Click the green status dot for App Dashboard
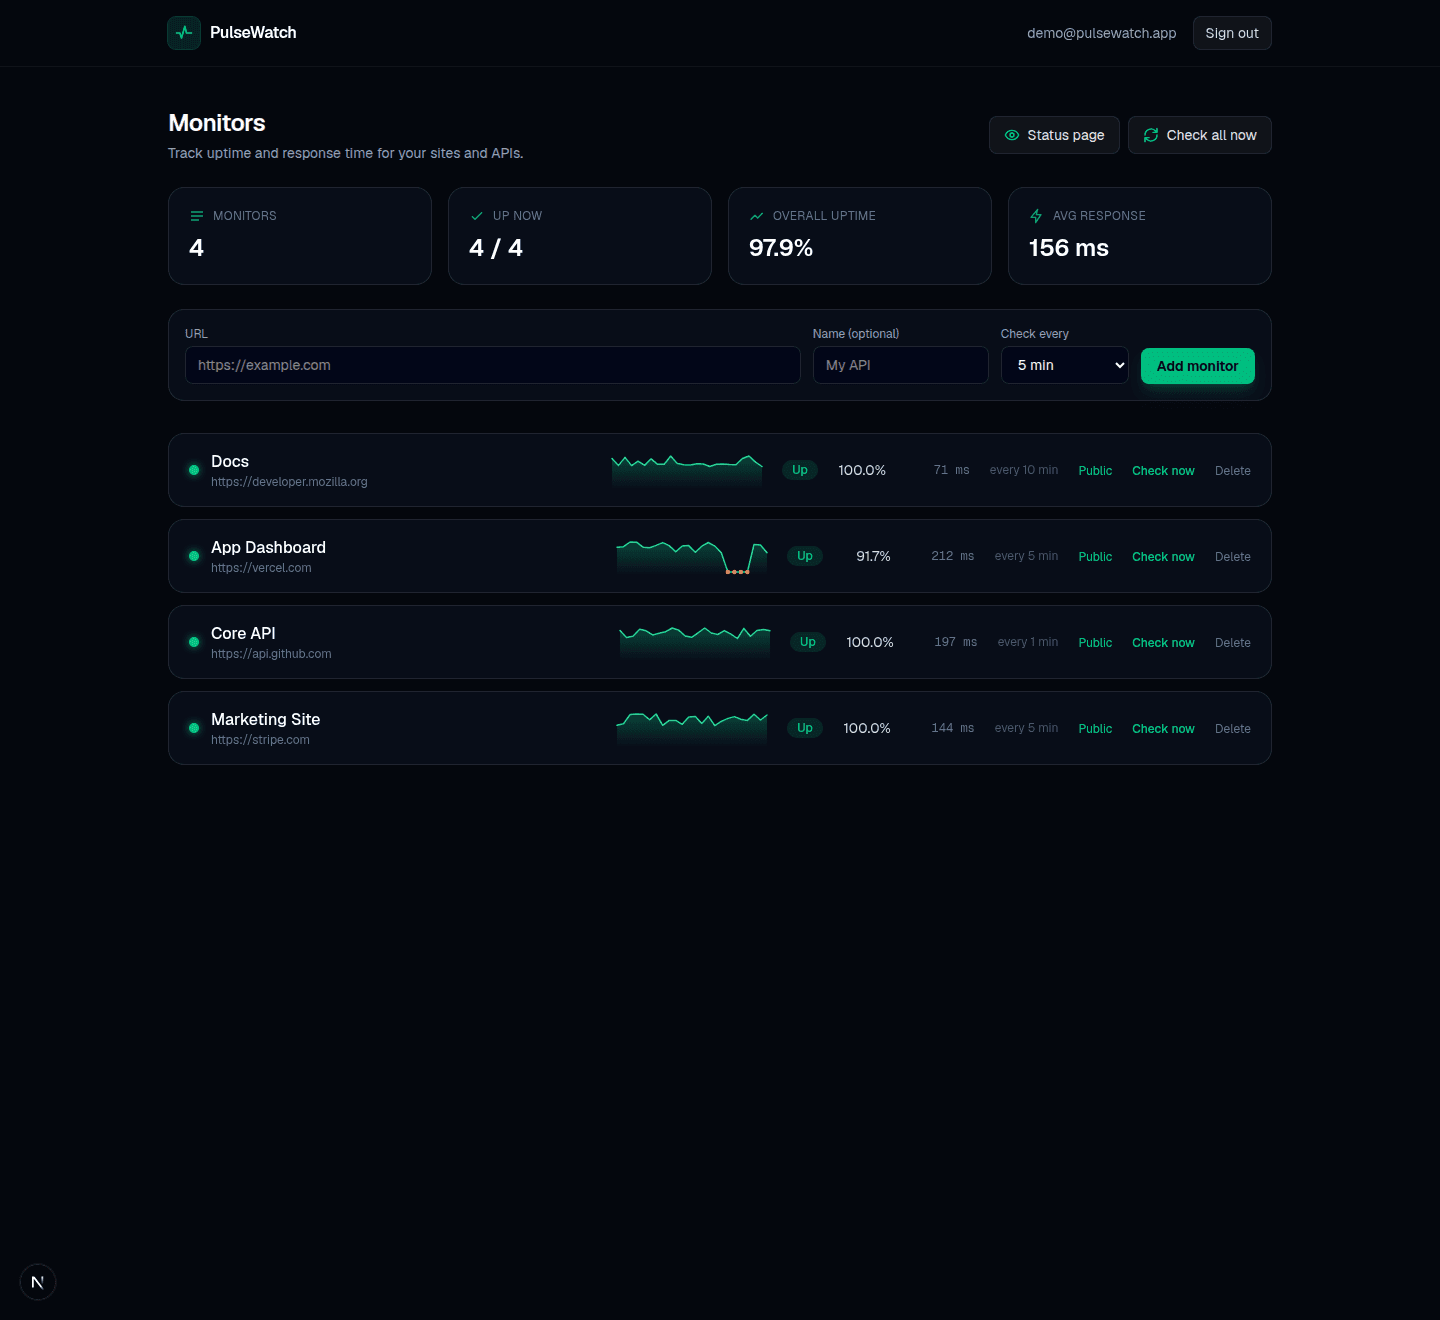This screenshot has width=1440, height=1320. pyautogui.click(x=194, y=556)
